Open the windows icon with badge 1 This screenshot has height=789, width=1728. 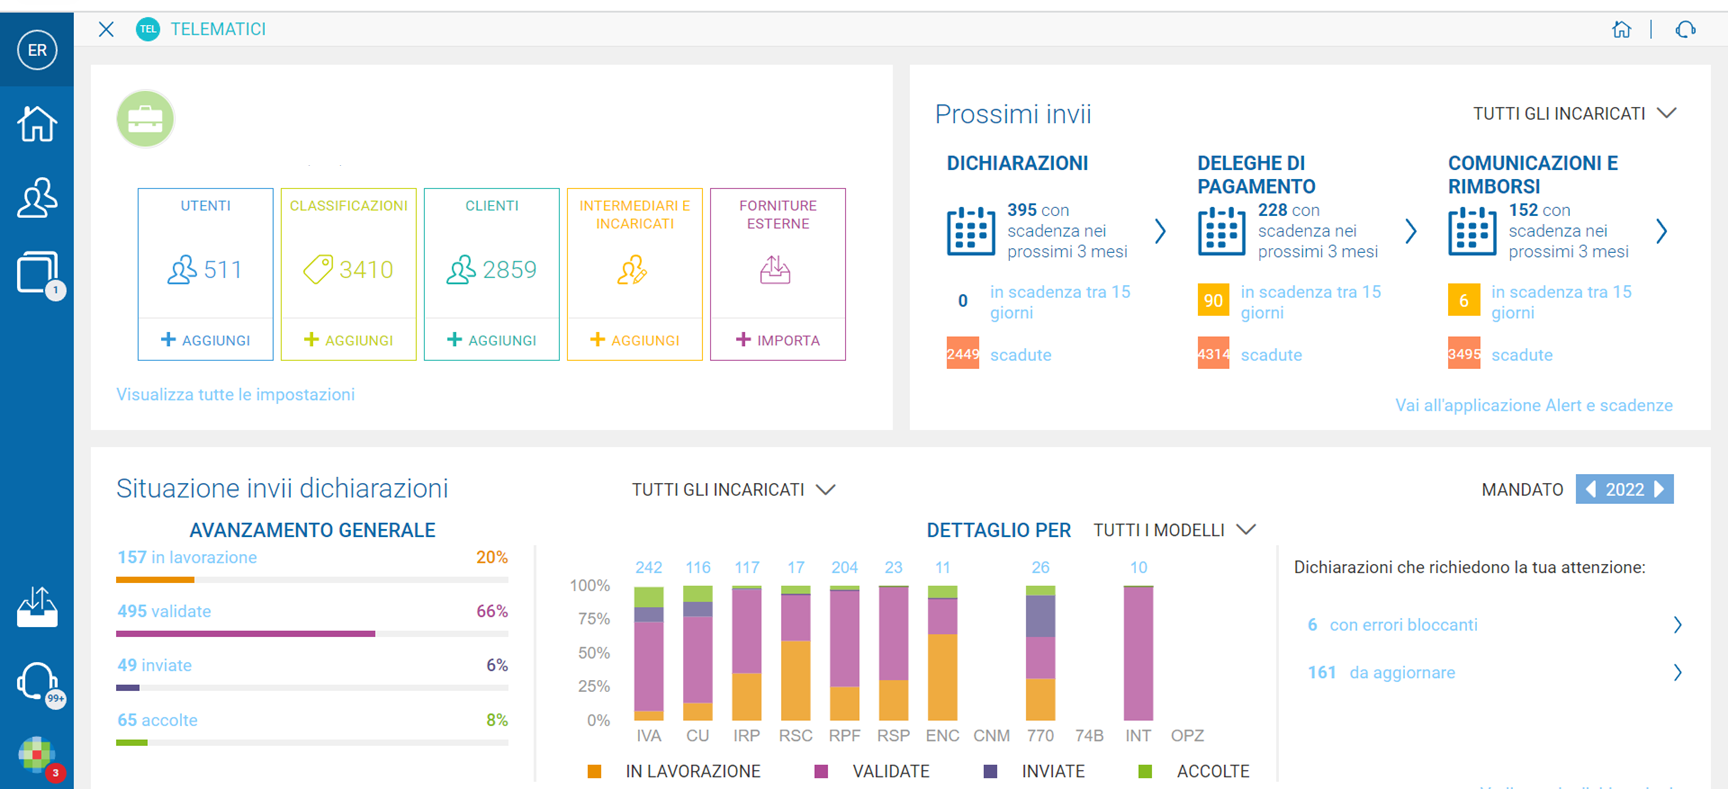pyautogui.click(x=38, y=273)
